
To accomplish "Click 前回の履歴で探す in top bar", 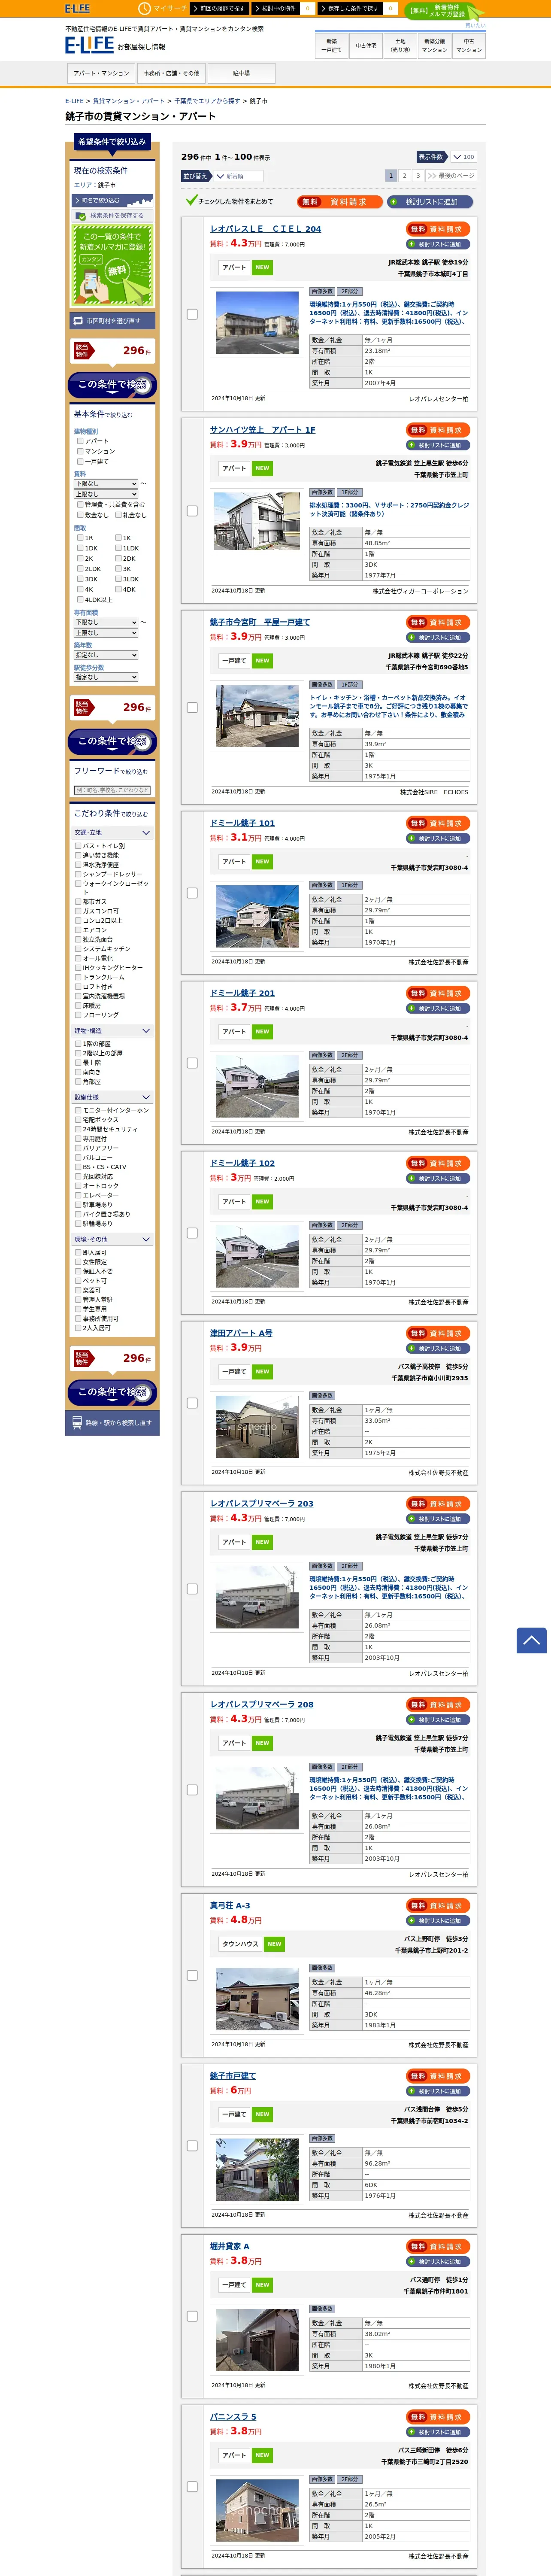I will (221, 8).
